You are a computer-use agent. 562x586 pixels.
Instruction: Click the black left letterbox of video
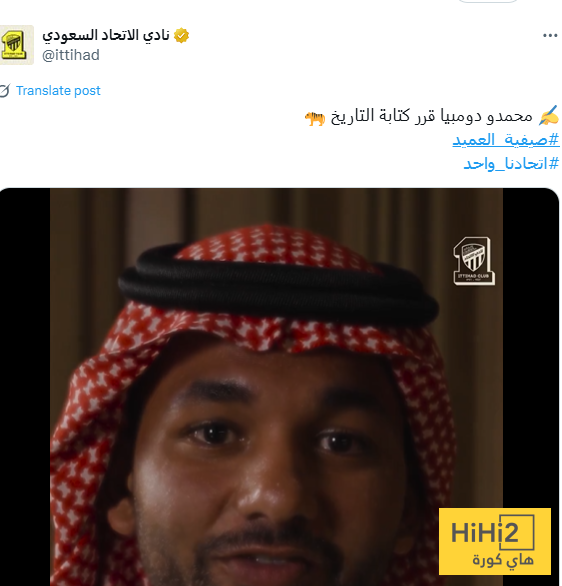click(x=25, y=387)
